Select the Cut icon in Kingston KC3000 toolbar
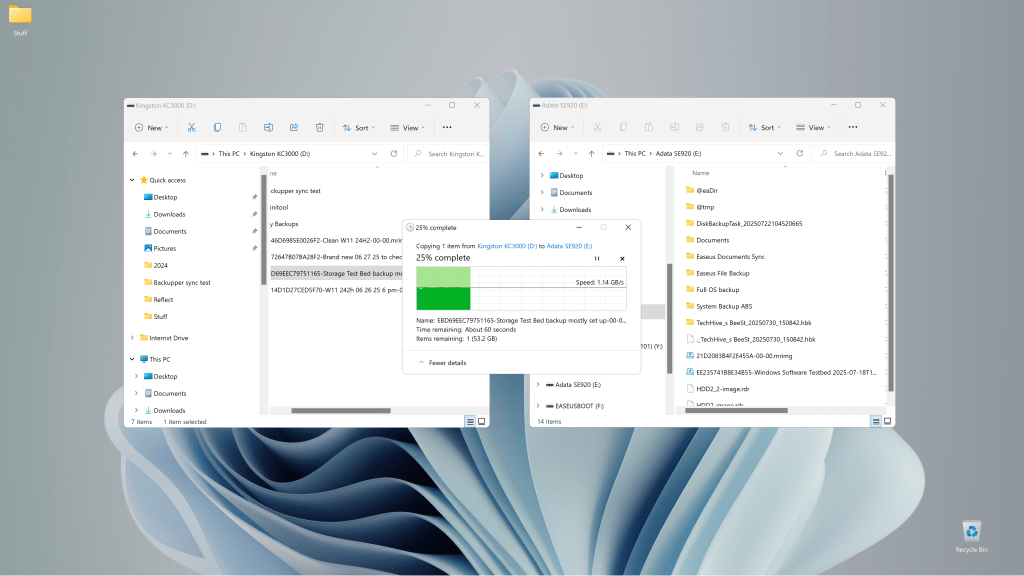Image resolution: width=1024 pixels, height=576 pixels. (191, 128)
